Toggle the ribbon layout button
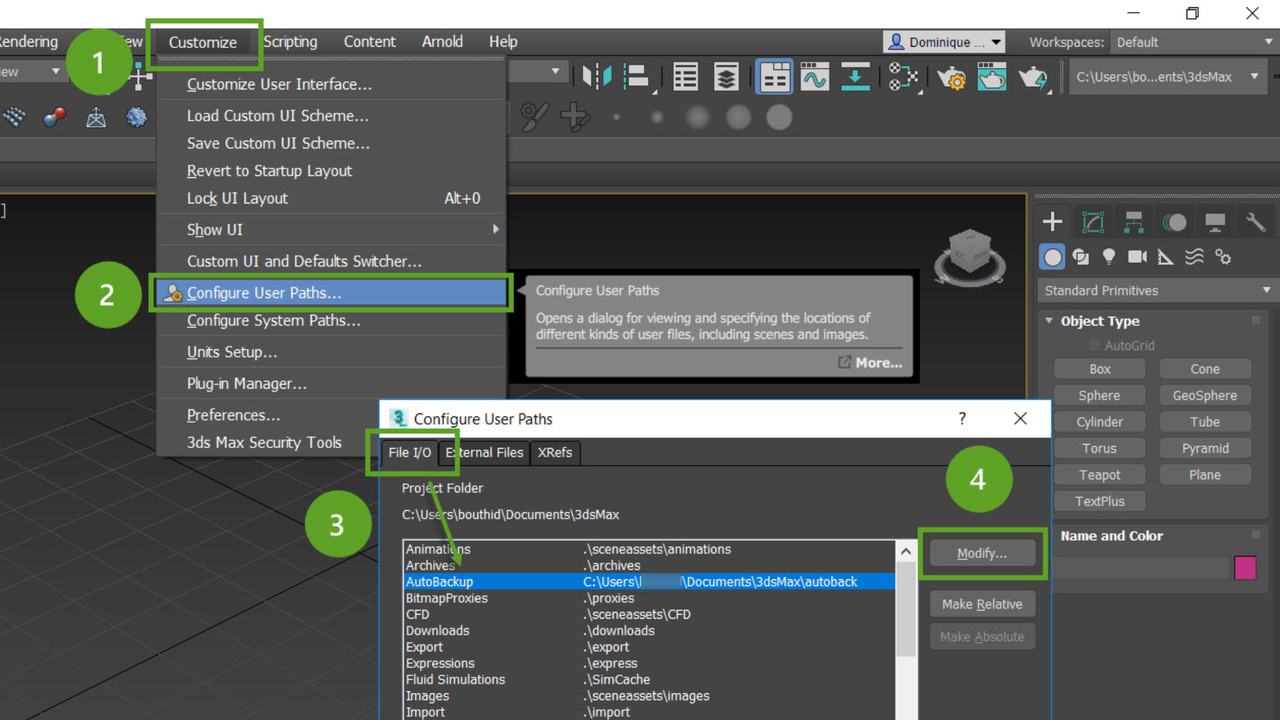This screenshot has height=720, width=1280. point(774,77)
